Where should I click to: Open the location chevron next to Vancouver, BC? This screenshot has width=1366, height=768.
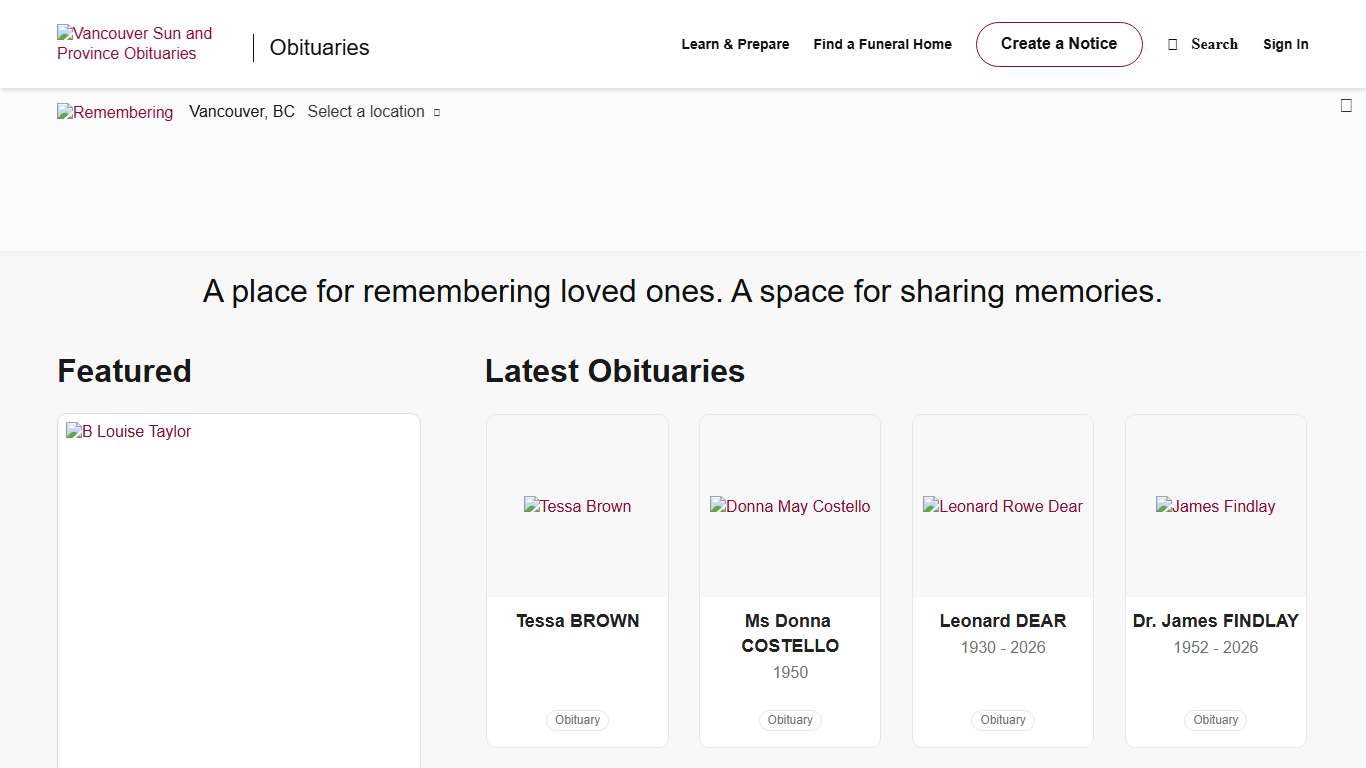click(436, 113)
